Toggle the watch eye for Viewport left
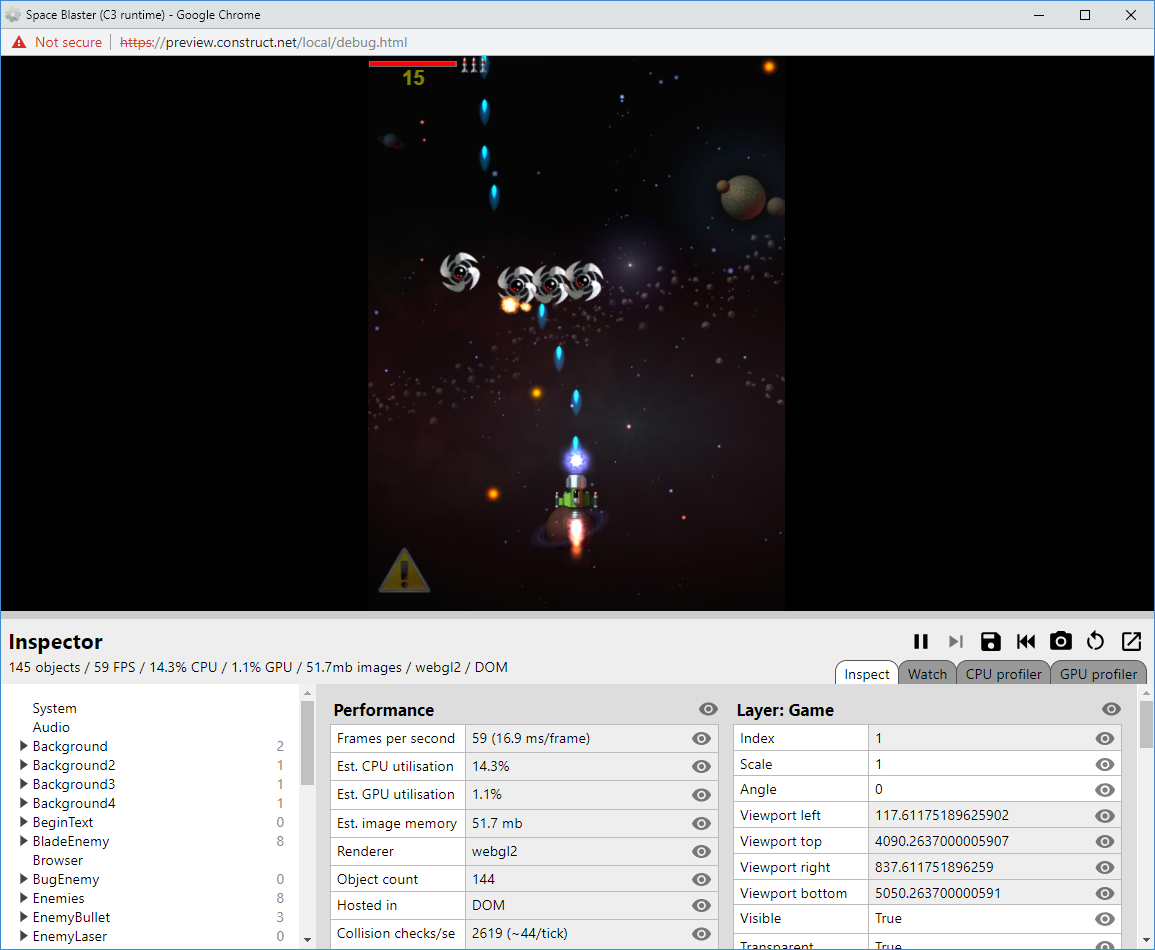The width and height of the screenshot is (1155, 950). point(1105,816)
